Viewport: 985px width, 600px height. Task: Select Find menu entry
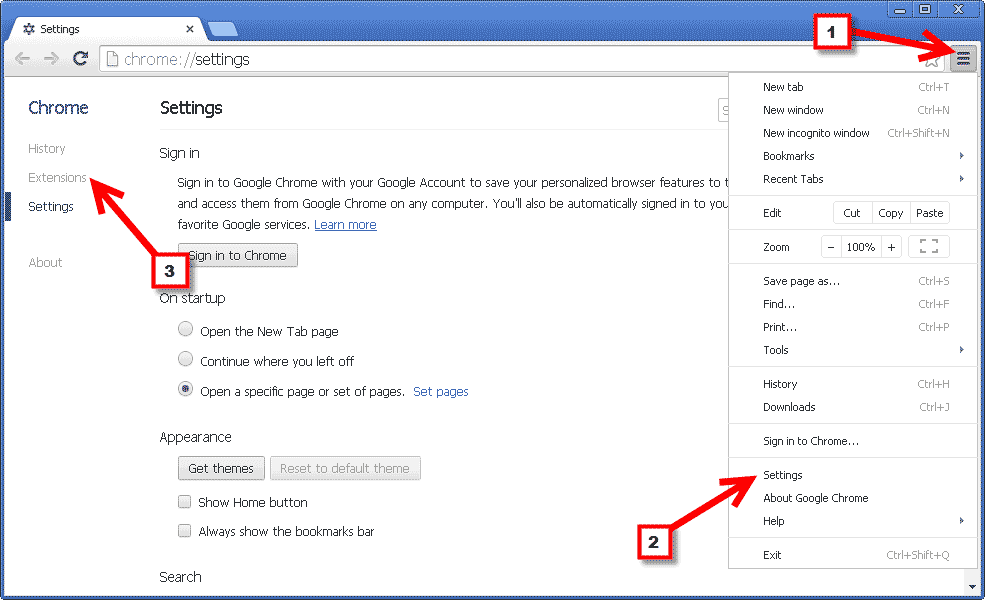853,304
